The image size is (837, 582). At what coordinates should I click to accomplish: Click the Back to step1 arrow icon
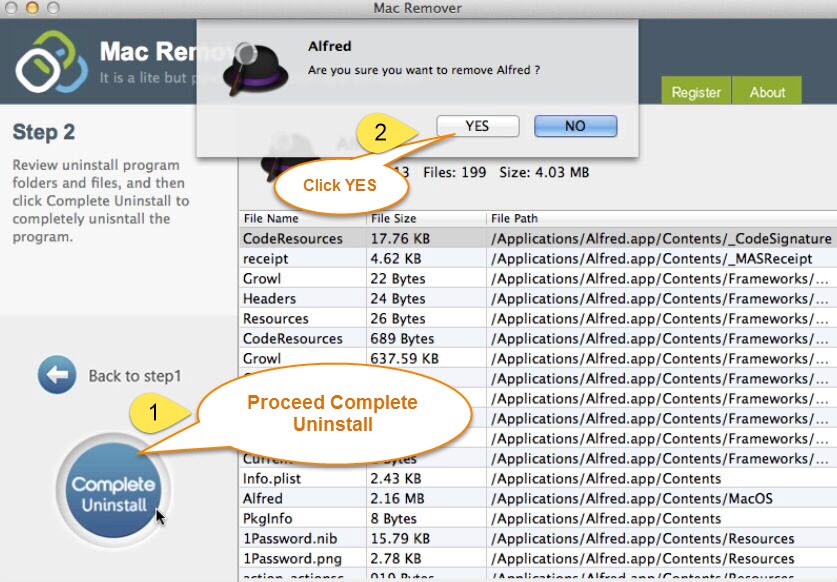click(x=57, y=375)
